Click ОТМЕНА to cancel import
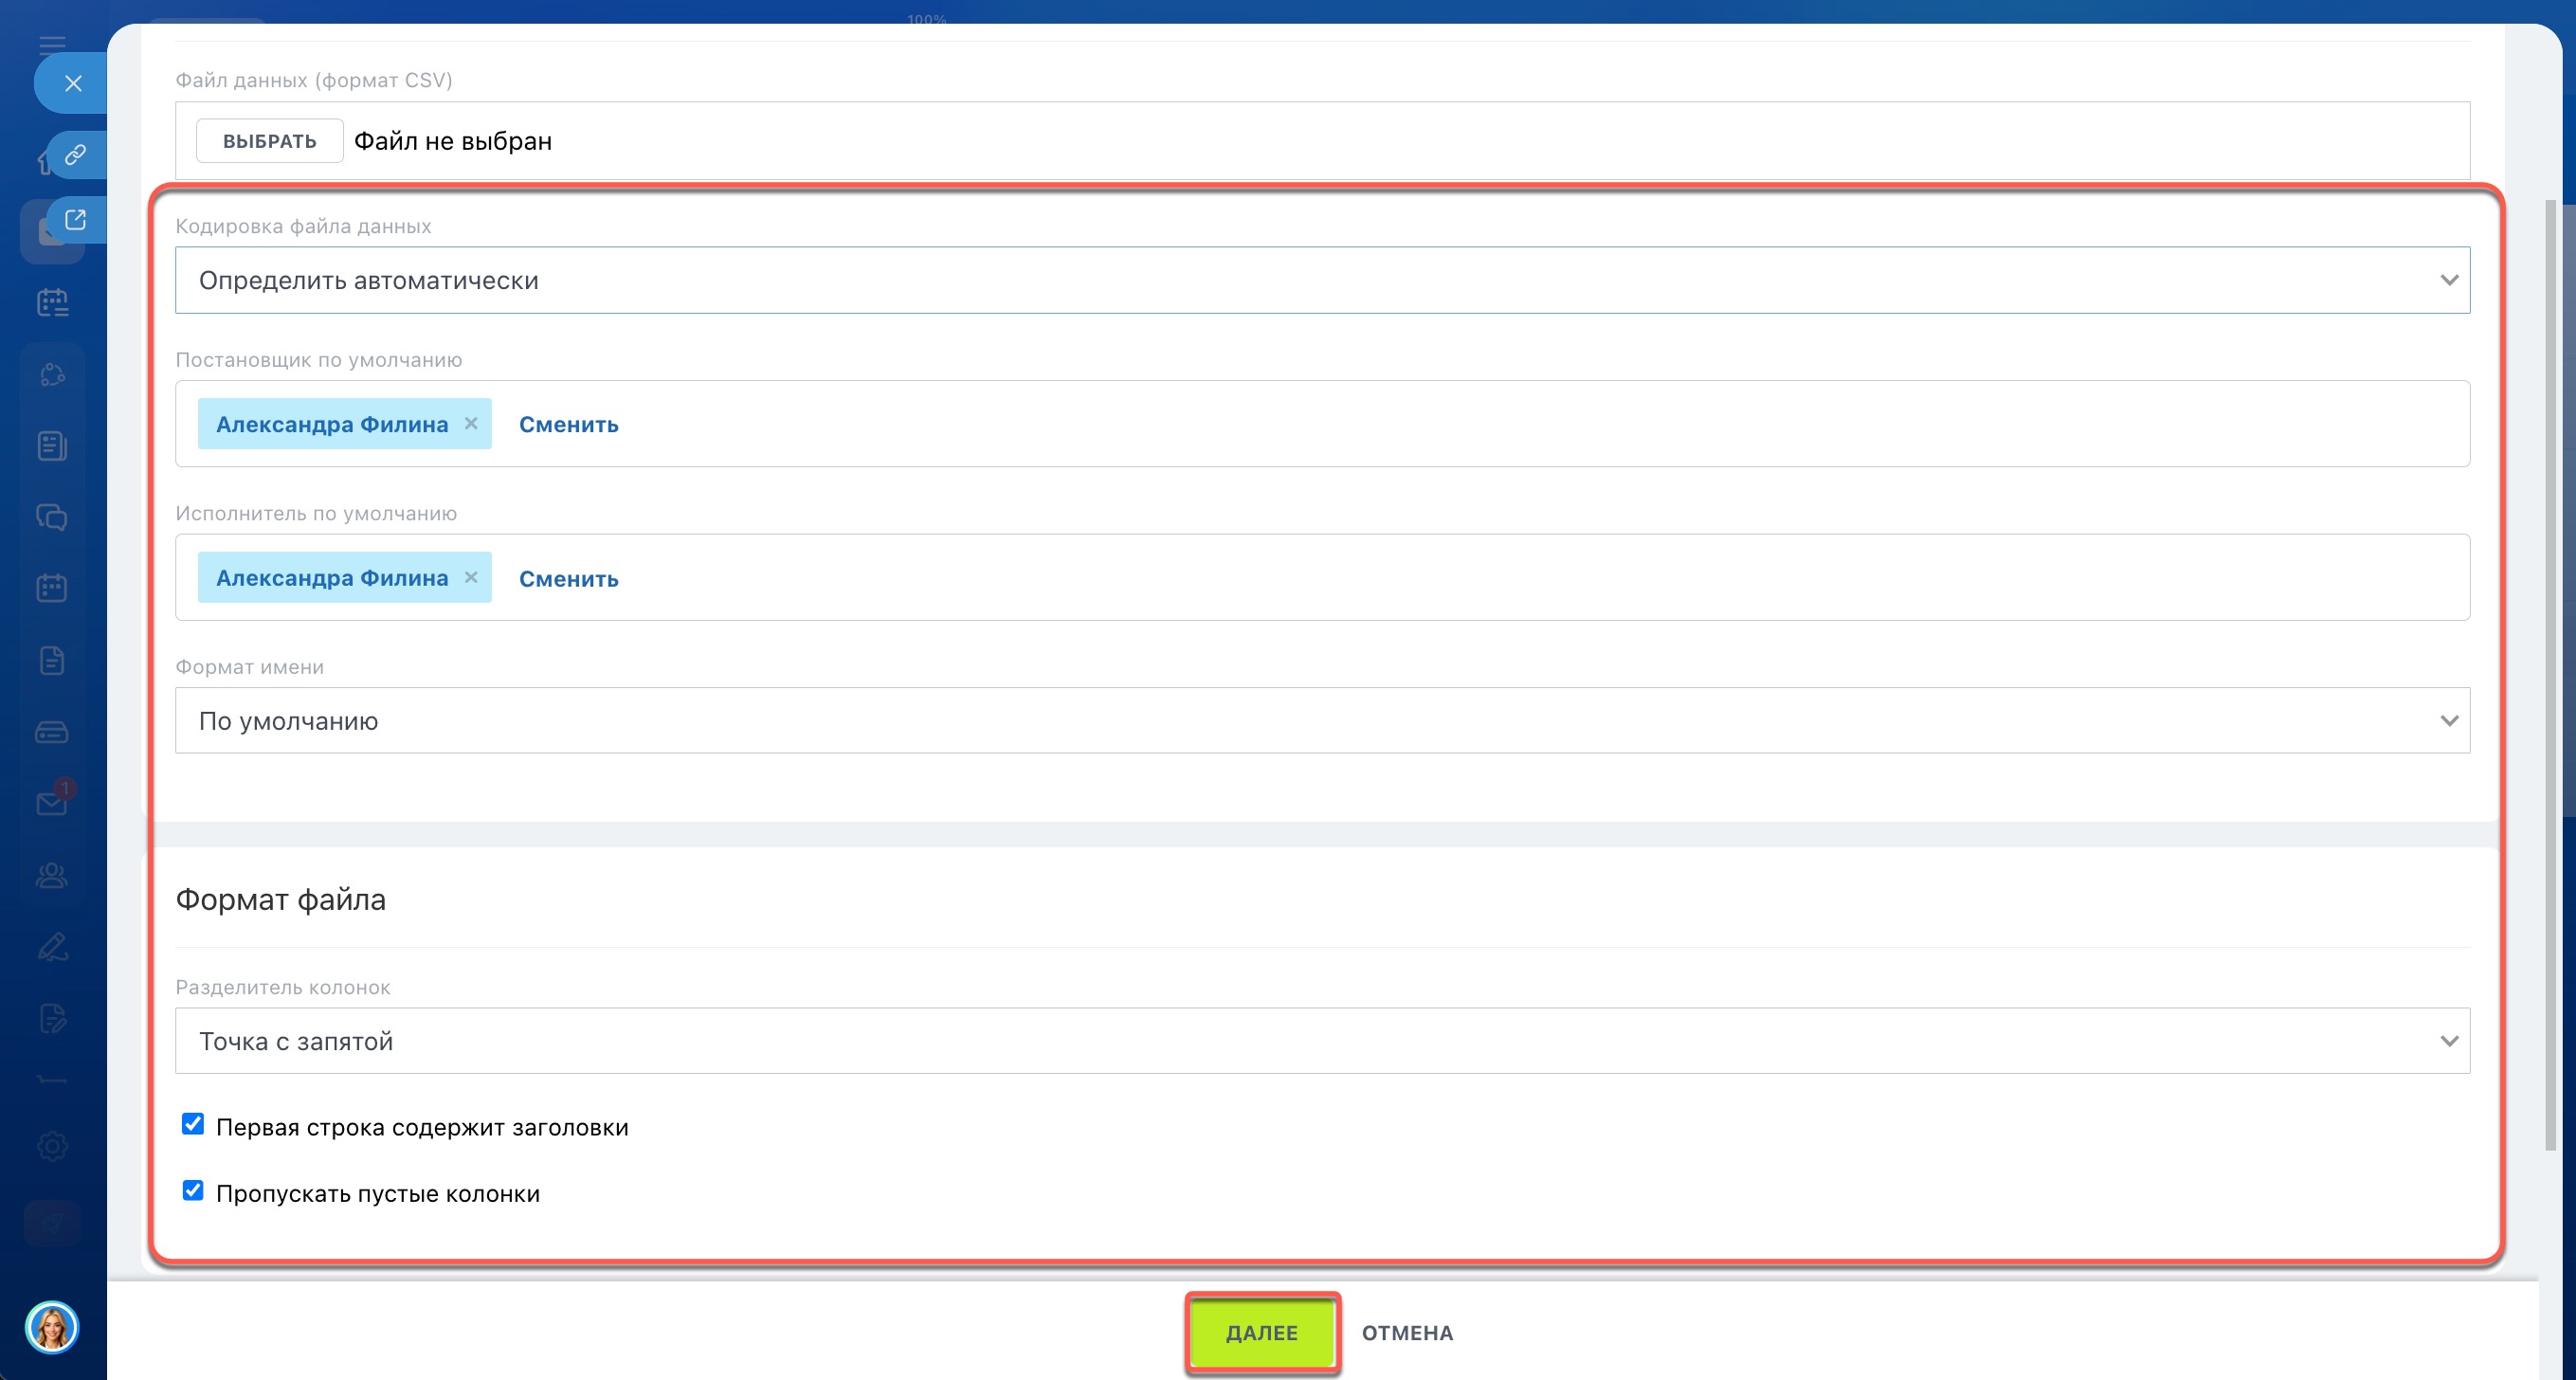The height and width of the screenshot is (1380, 2576). click(1406, 1332)
